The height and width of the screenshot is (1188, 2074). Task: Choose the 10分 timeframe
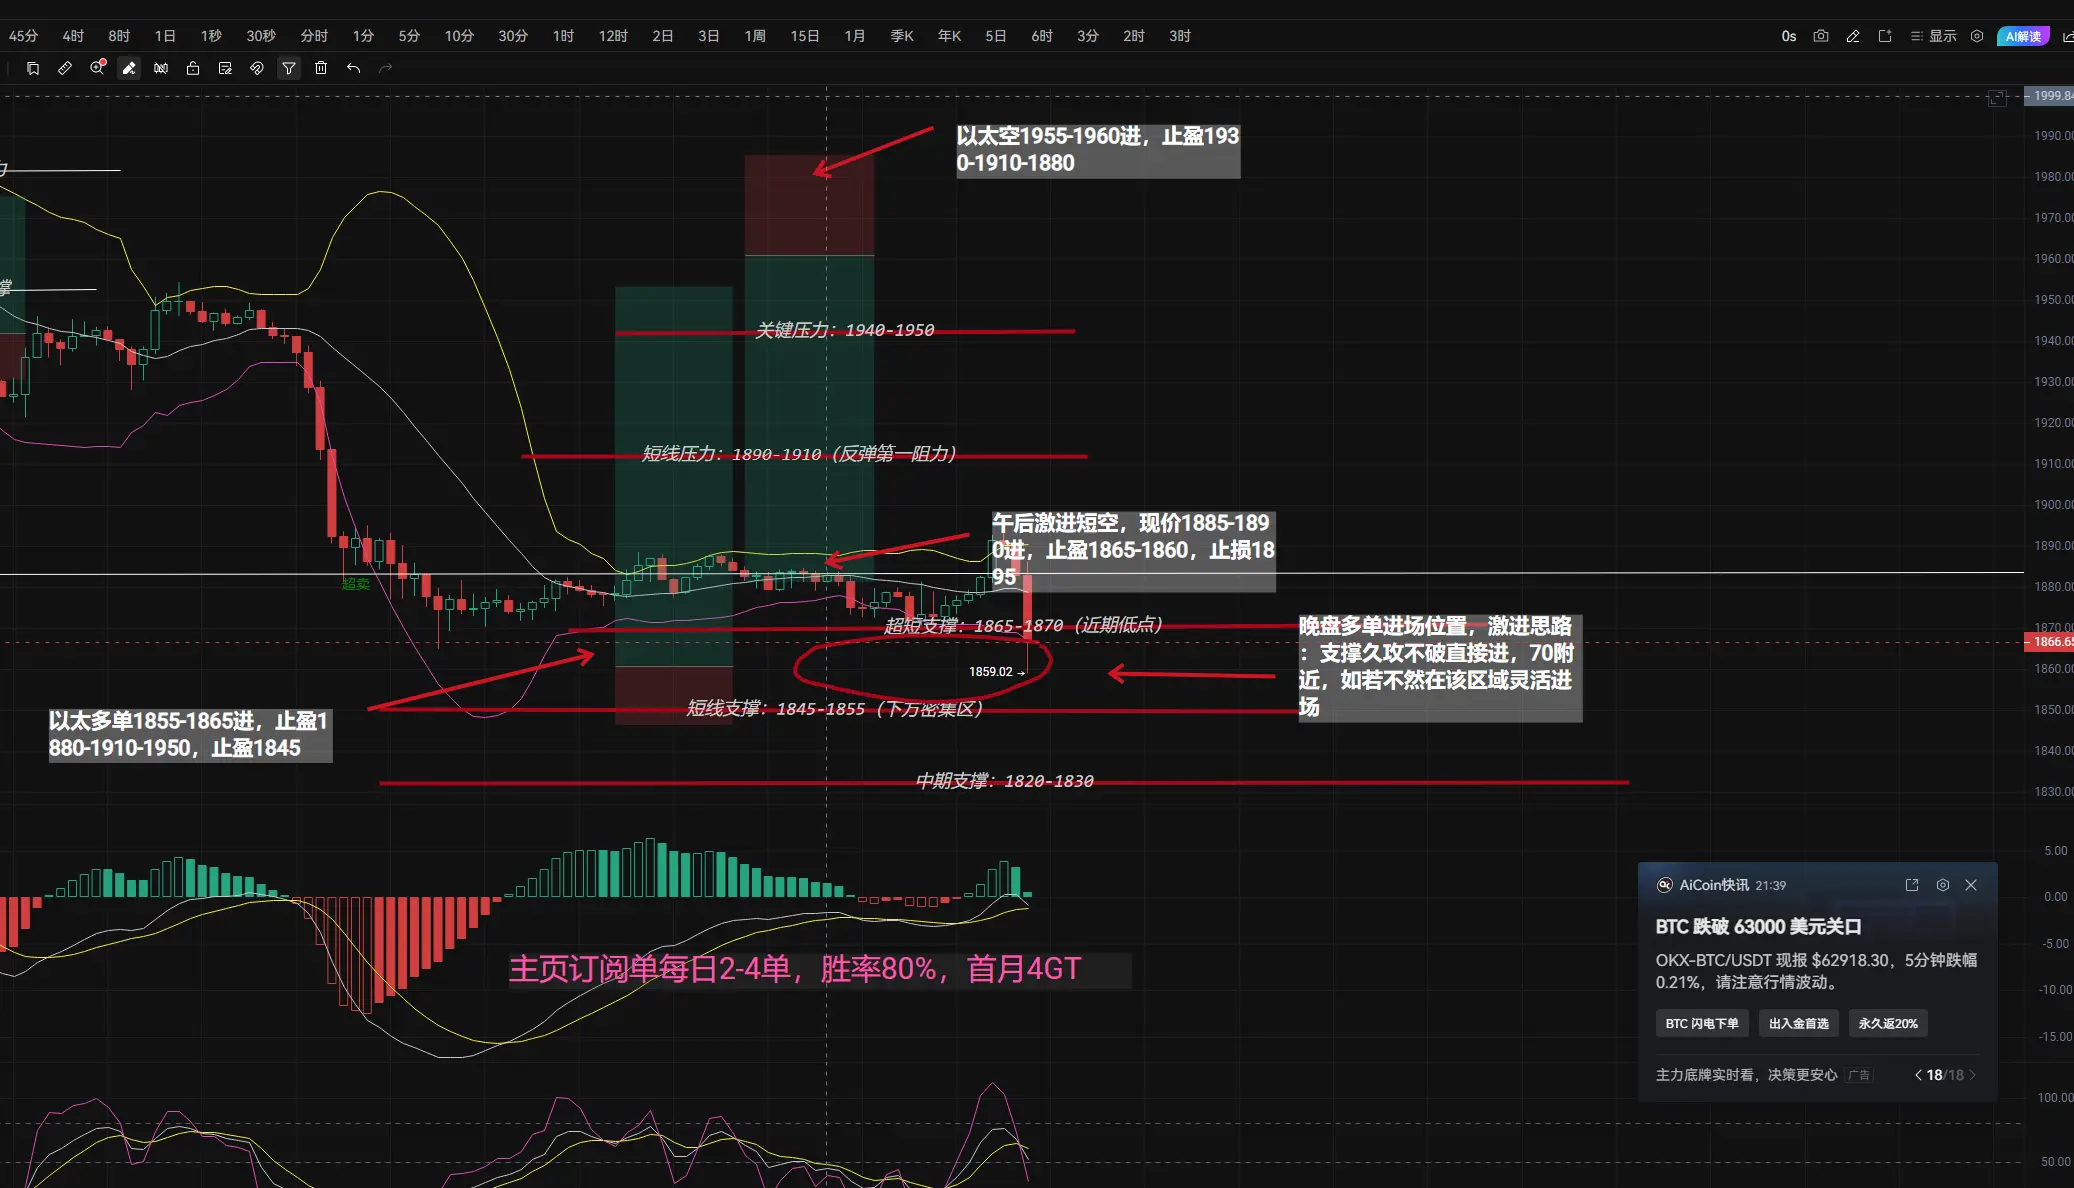click(459, 36)
